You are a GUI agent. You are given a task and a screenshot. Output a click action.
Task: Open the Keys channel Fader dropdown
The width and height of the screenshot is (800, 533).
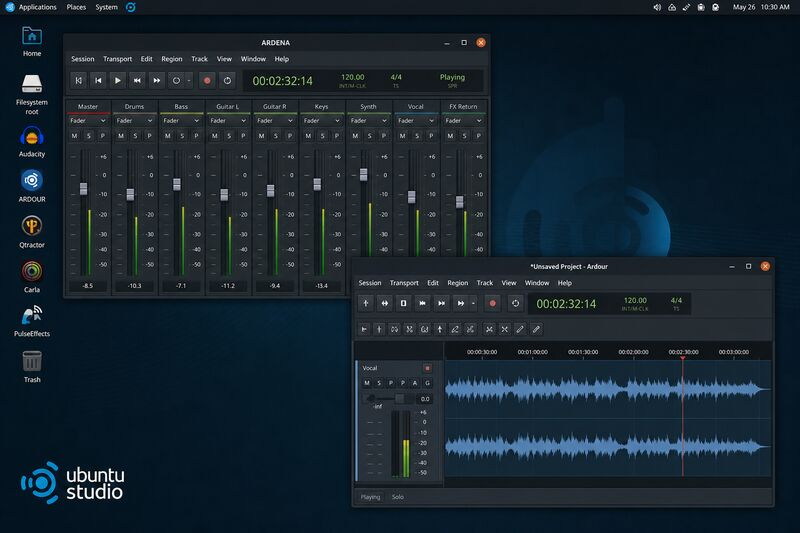(321, 121)
